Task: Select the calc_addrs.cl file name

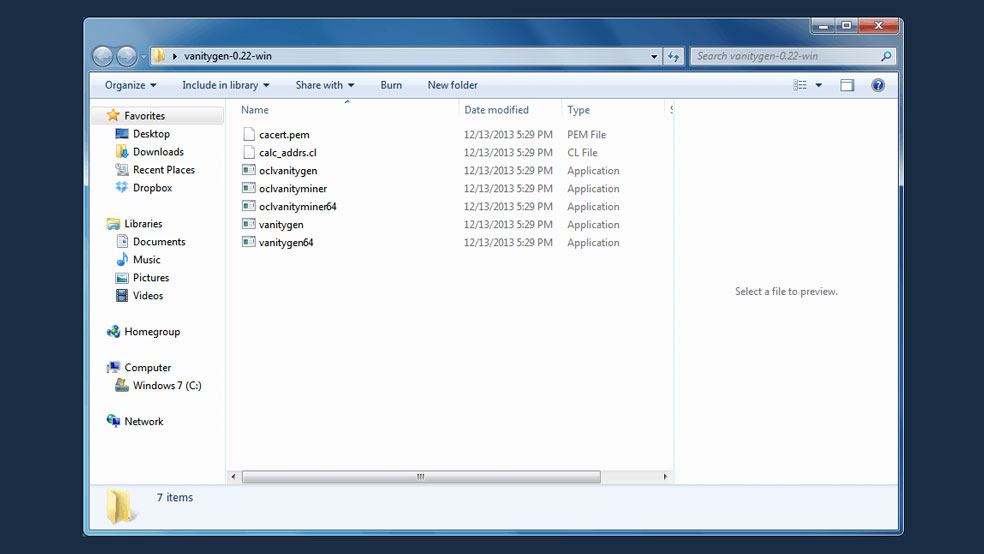Action: tap(288, 152)
